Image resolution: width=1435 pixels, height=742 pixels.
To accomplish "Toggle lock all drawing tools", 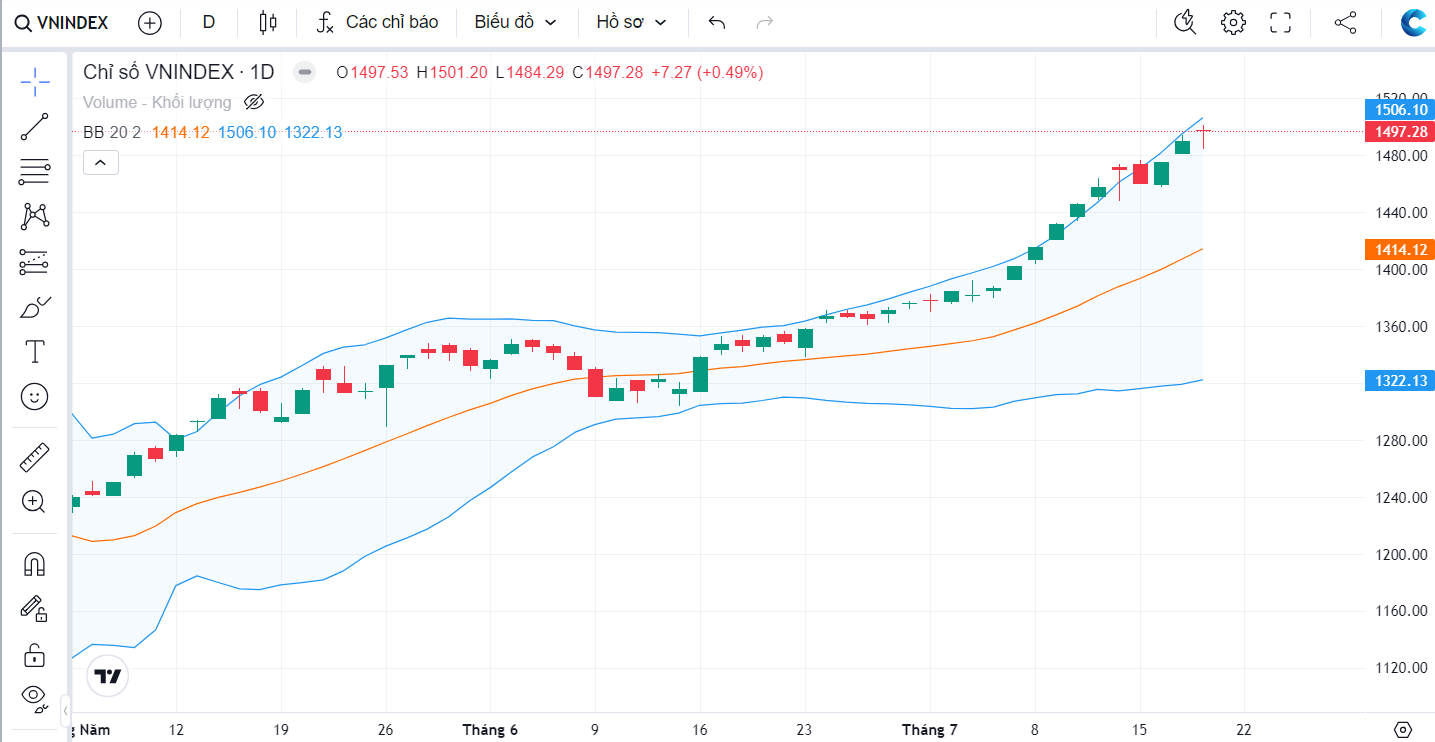I will coord(35,655).
